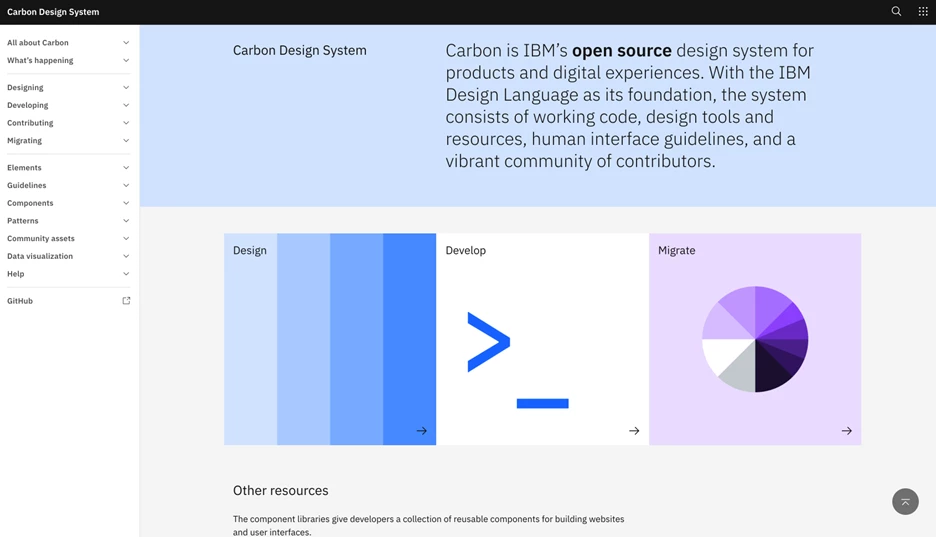
Task: Open the All about Carbon menu item
Action: pyautogui.click(x=38, y=43)
